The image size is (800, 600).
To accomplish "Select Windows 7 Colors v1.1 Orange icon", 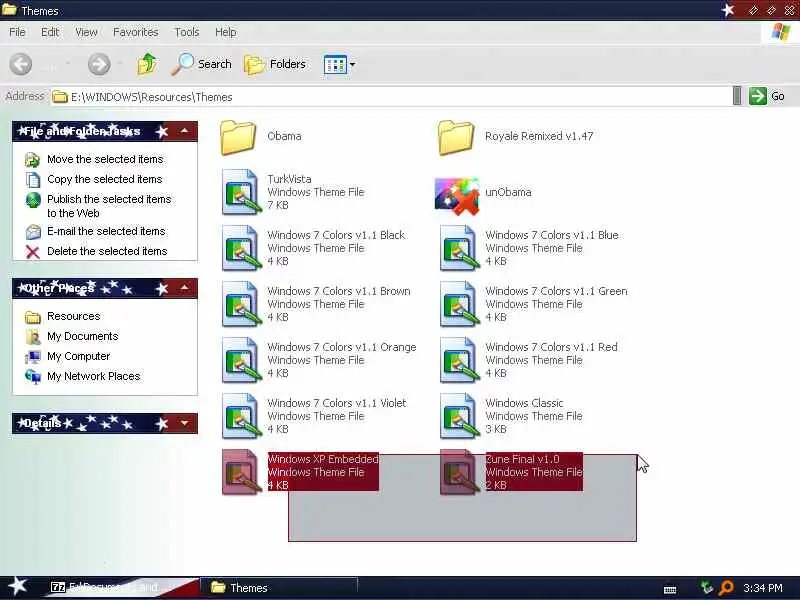I will tap(240, 360).
